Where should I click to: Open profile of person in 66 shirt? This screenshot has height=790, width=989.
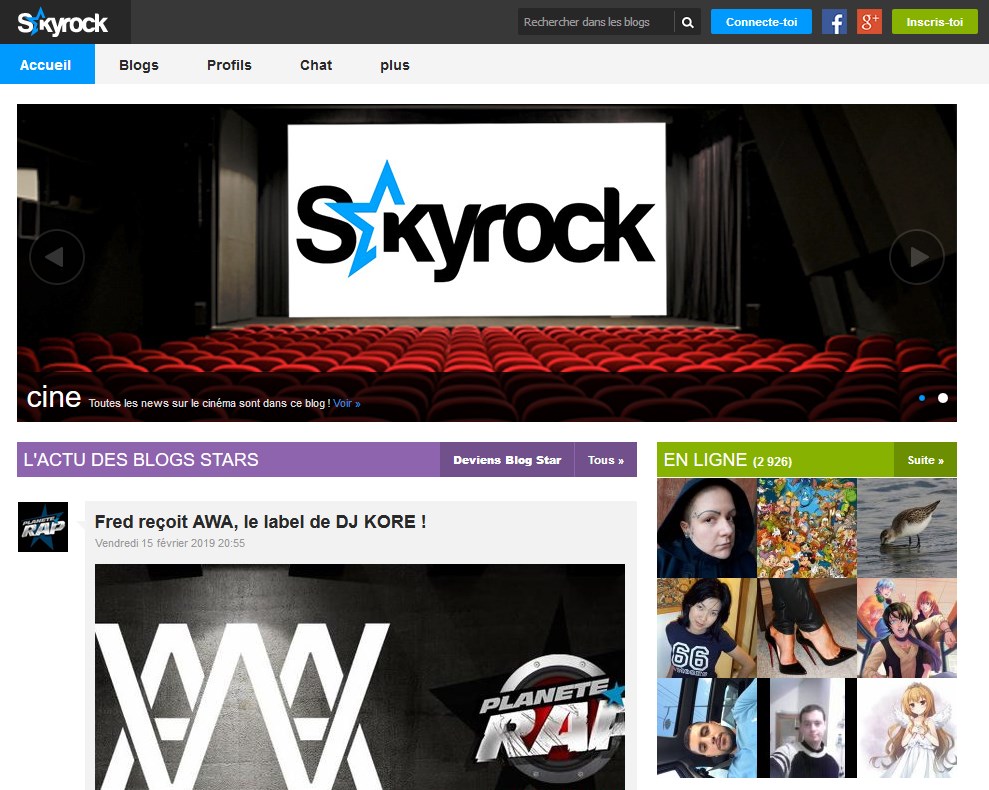706,628
